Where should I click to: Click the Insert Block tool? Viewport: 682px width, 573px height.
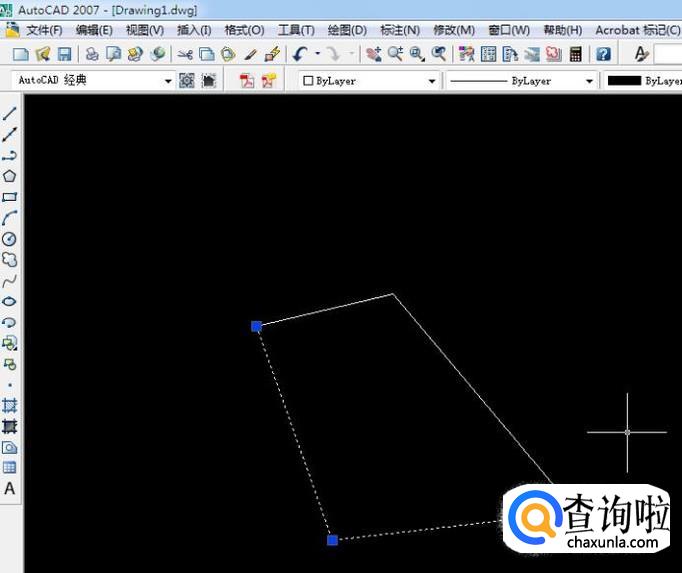point(10,343)
